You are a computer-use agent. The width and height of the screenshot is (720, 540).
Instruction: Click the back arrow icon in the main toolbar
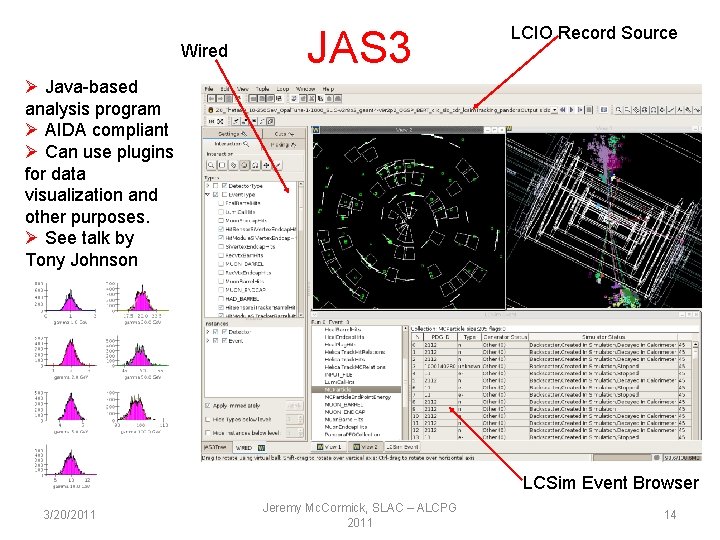211,99
